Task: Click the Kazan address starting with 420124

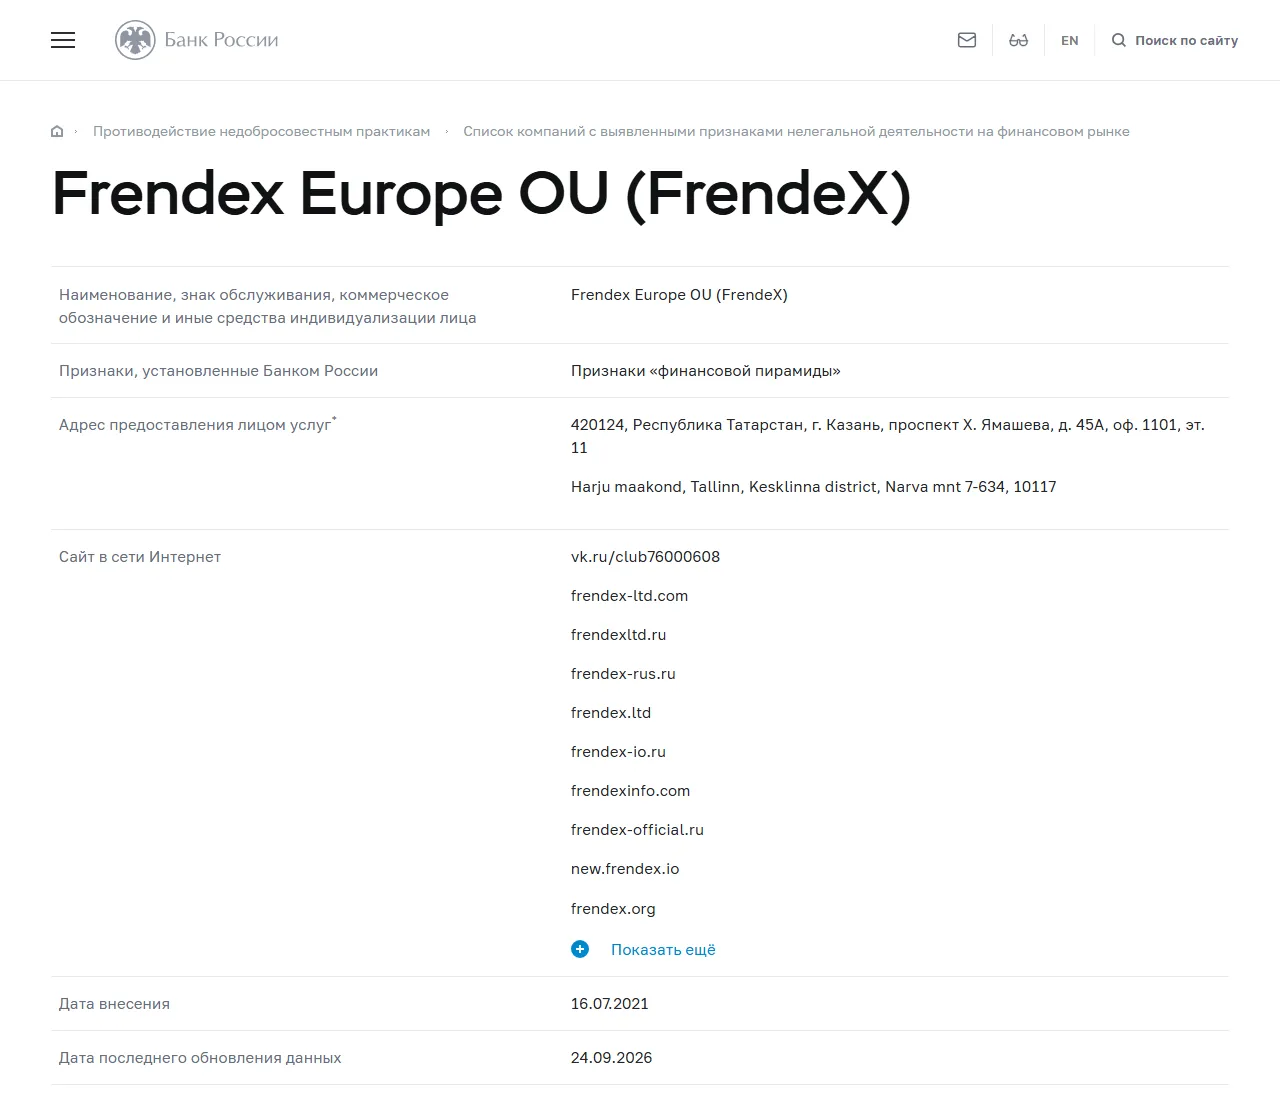Action: point(888,436)
